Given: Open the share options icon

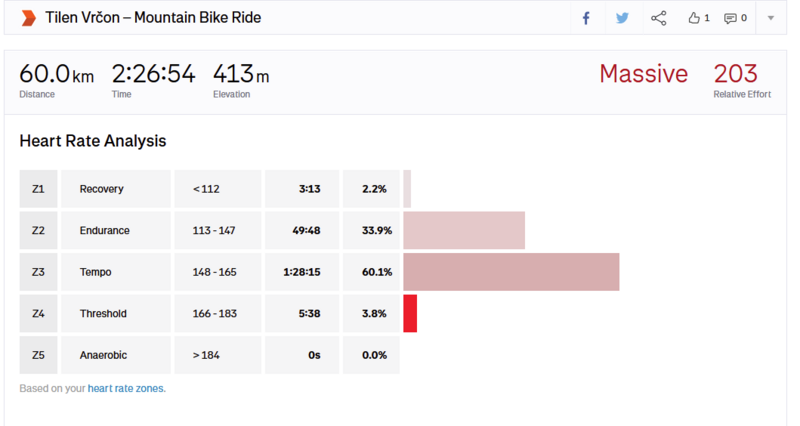Looking at the screenshot, I should 658,18.
